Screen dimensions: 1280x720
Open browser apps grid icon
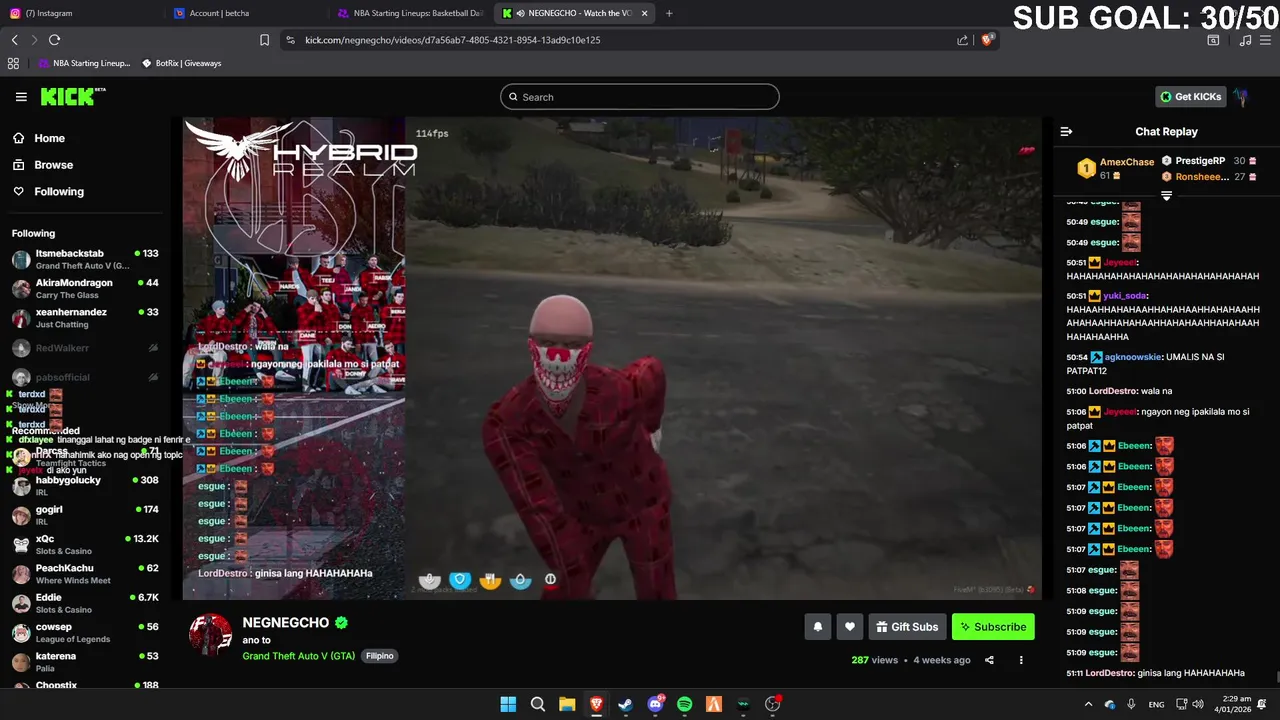[x=13, y=63]
